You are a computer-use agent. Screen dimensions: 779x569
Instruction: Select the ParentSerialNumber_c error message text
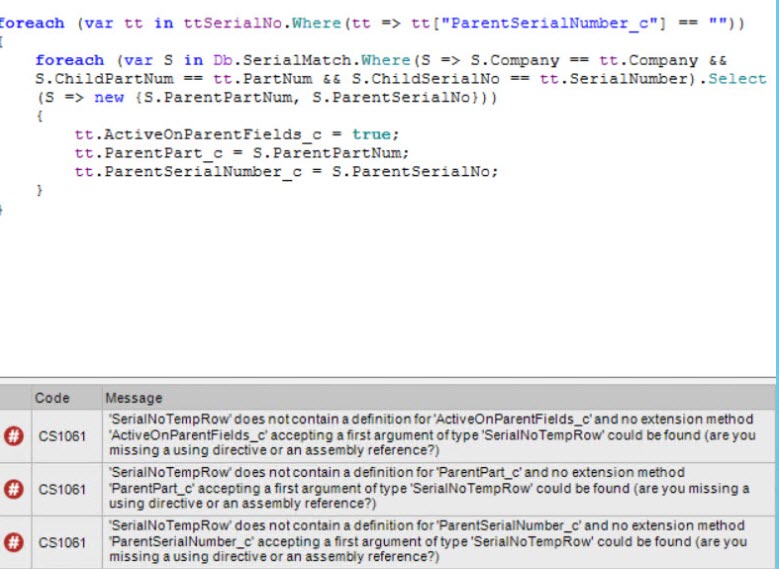[x=428, y=541]
